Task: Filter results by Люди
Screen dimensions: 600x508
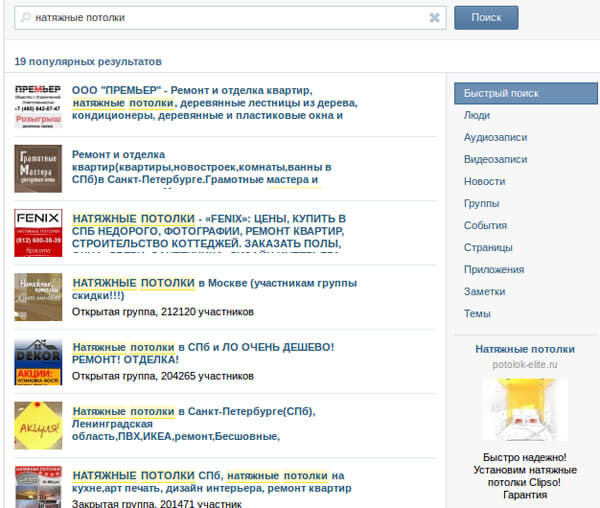Action: [477, 115]
